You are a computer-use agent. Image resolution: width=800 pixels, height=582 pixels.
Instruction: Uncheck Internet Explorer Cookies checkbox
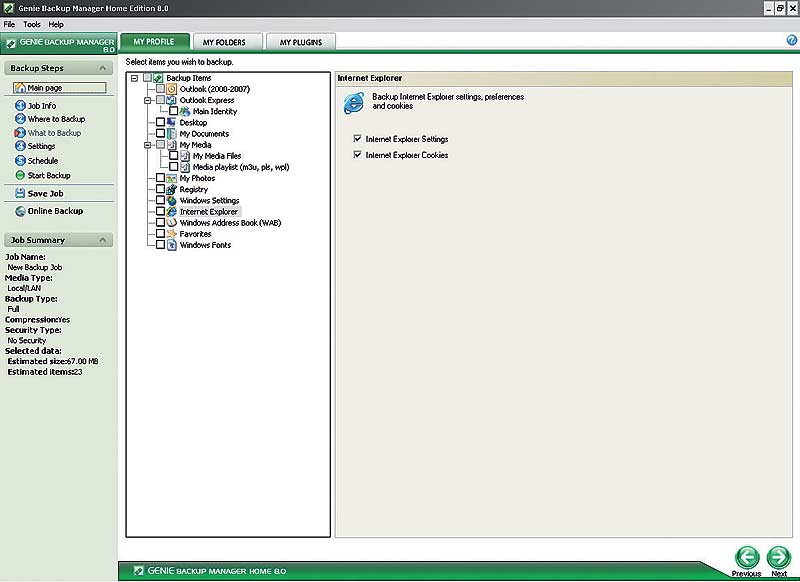(358, 155)
